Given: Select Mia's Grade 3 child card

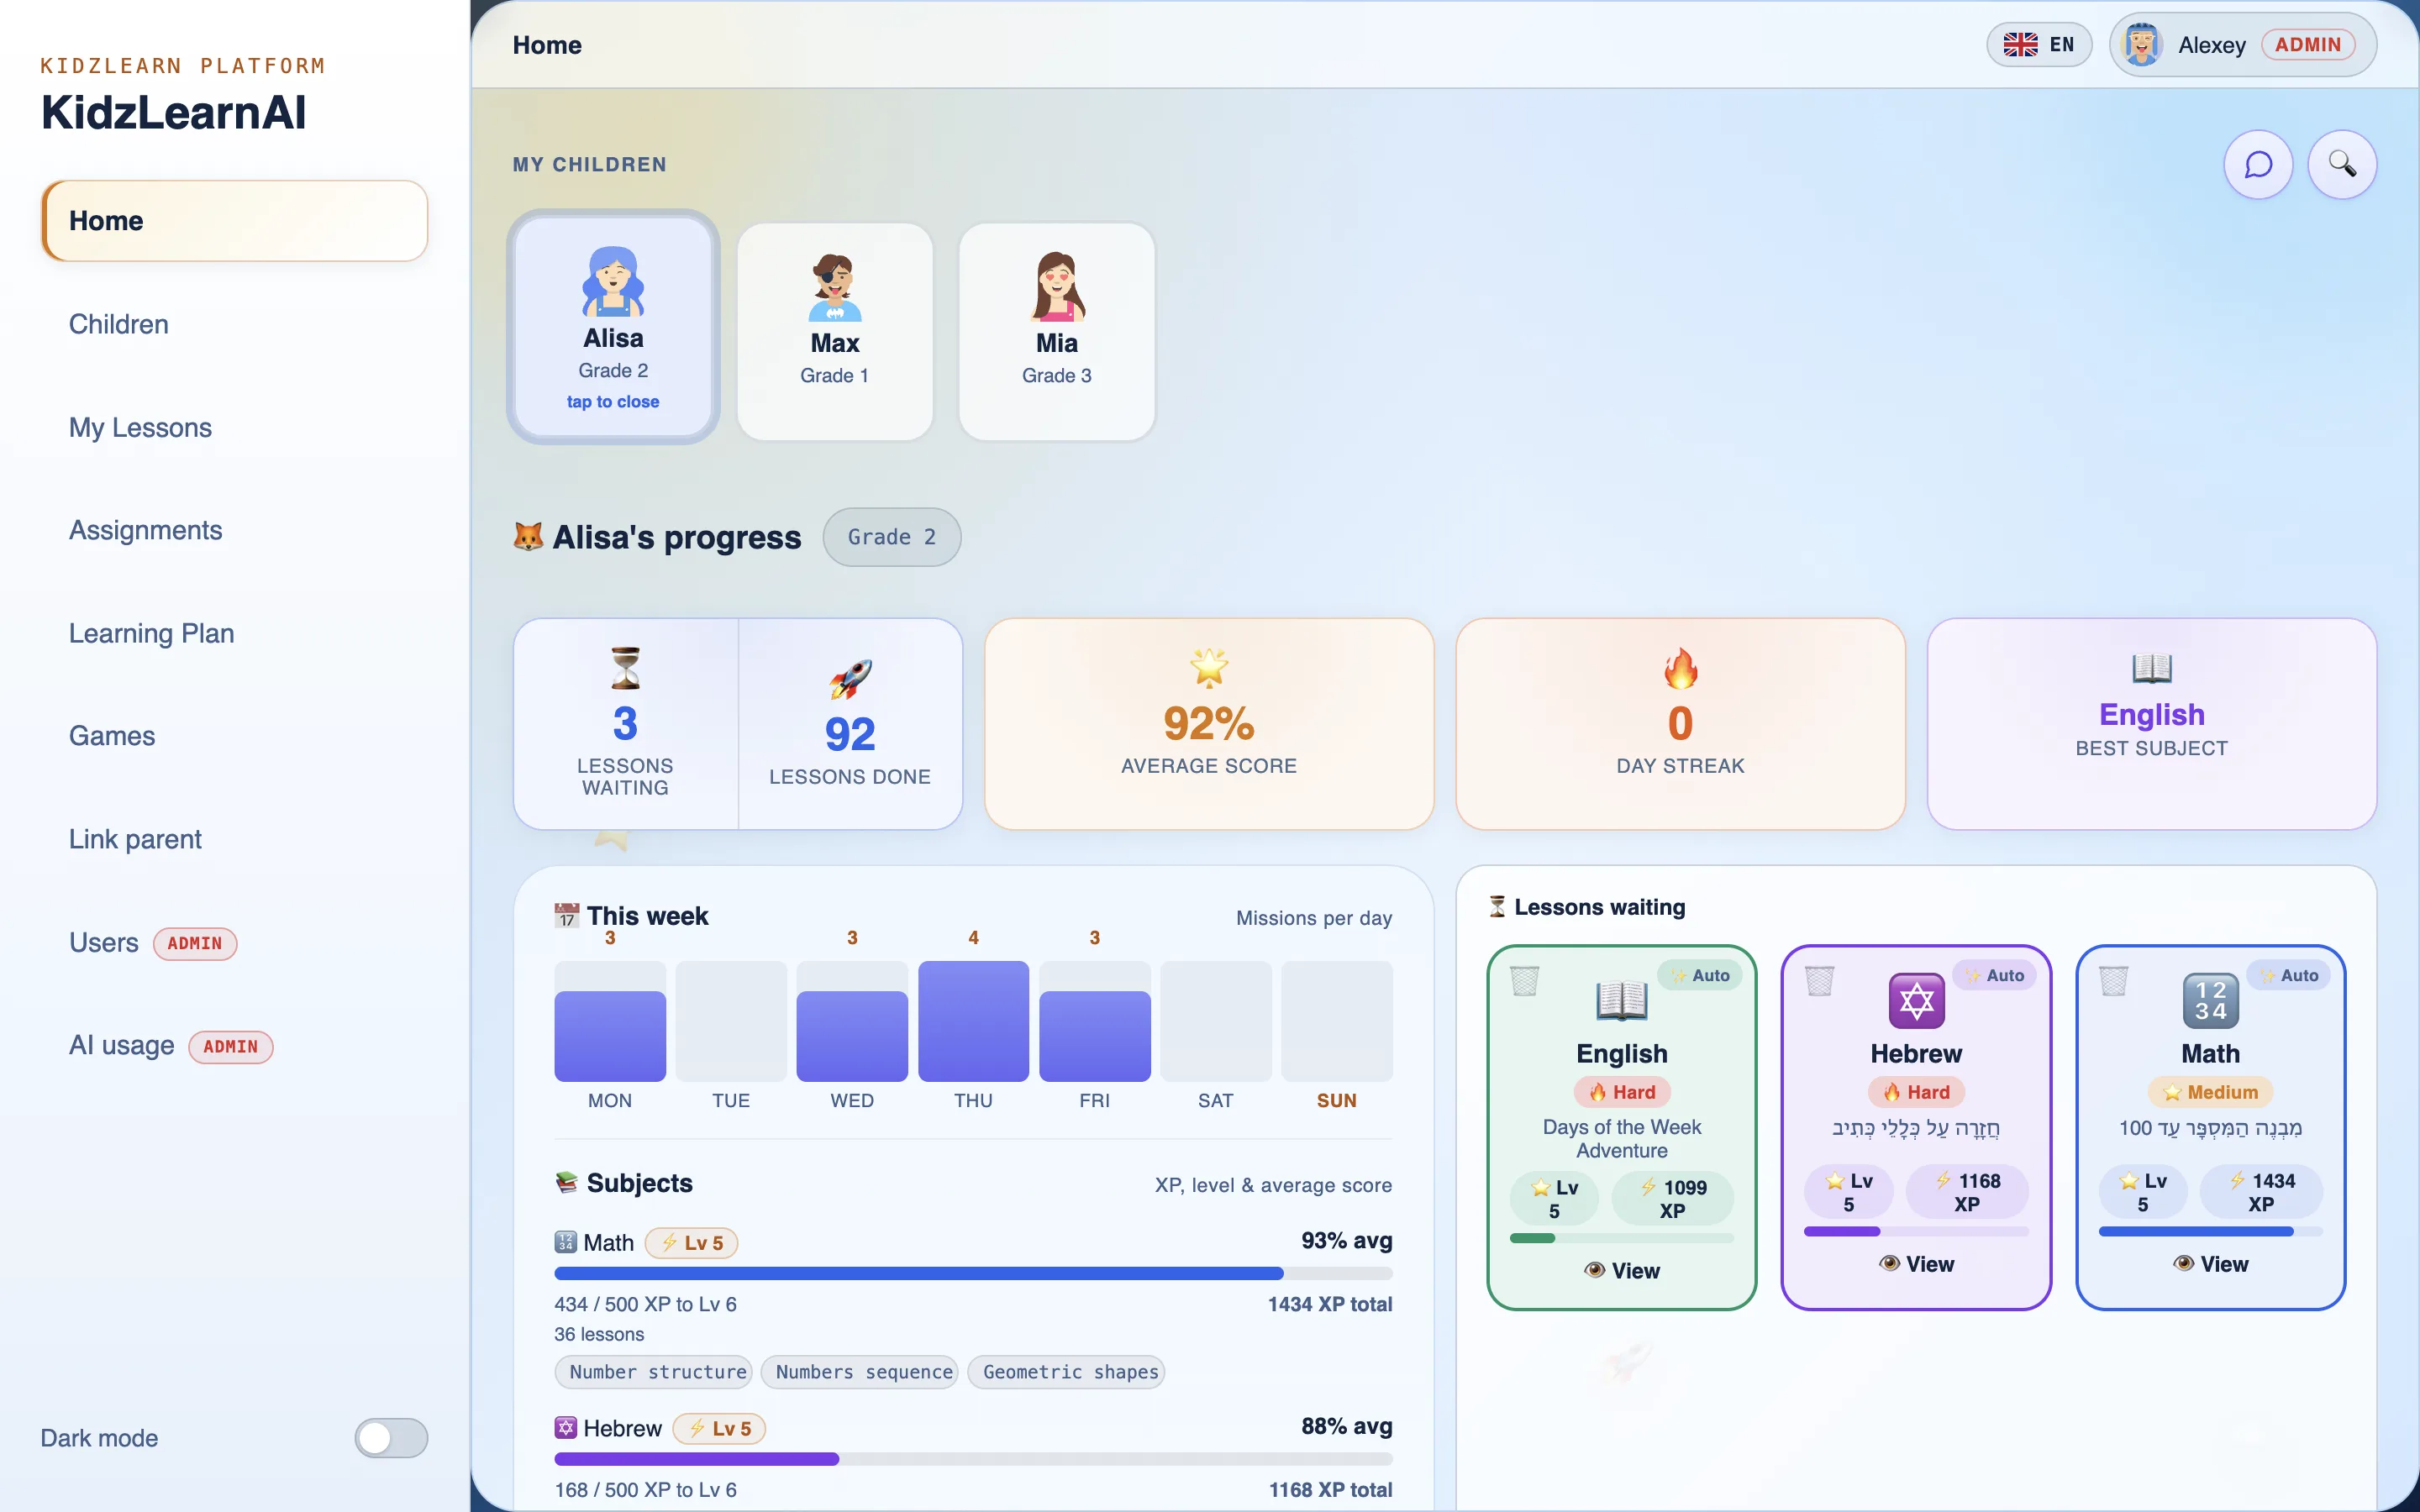Looking at the screenshot, I should (1057, 331).
